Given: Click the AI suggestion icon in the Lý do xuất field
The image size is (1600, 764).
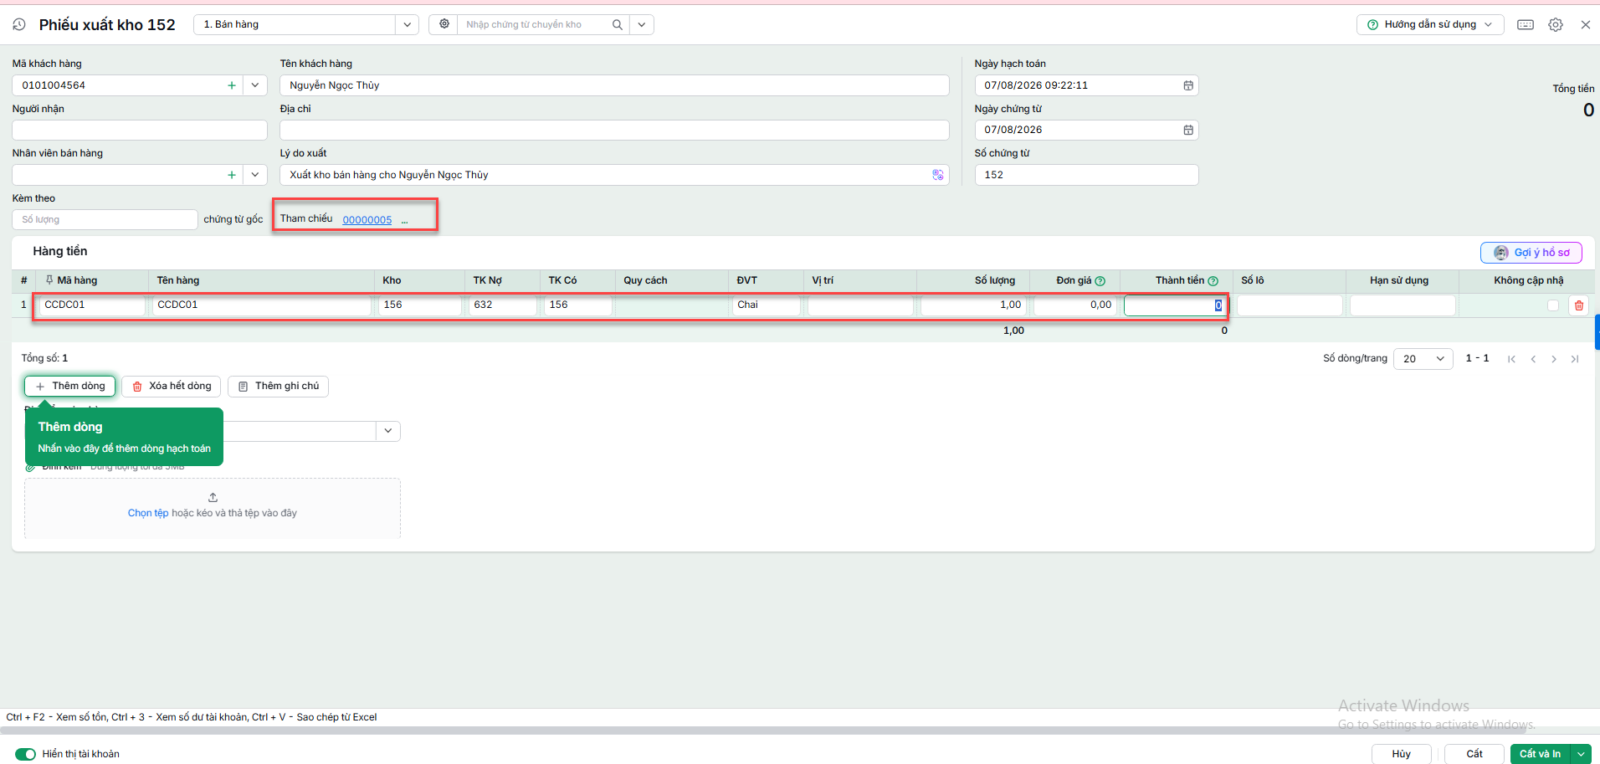Looking at the screenshot, I should coord(938,175).
